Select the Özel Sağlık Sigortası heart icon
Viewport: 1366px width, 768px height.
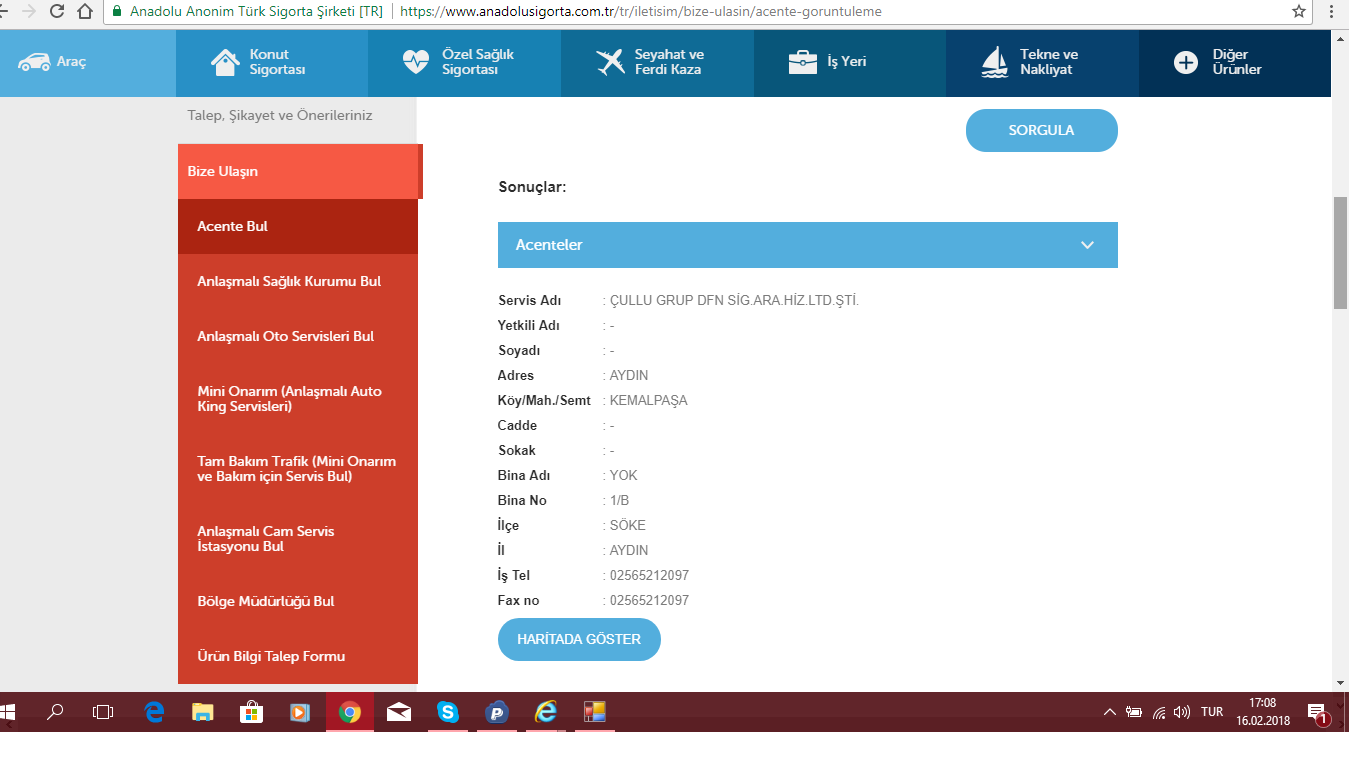coord(416,62)
